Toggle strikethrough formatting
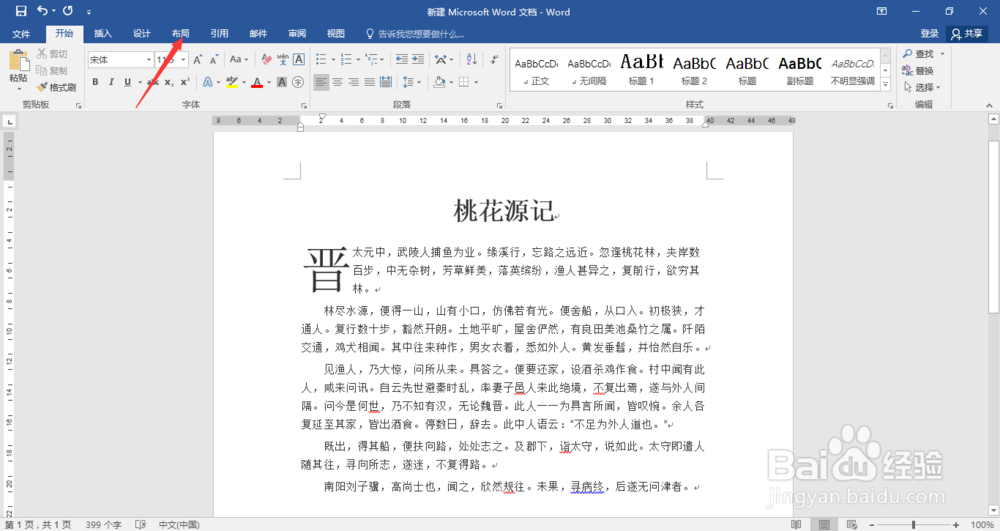The image size is (1000, 531). tap(153, 82)
